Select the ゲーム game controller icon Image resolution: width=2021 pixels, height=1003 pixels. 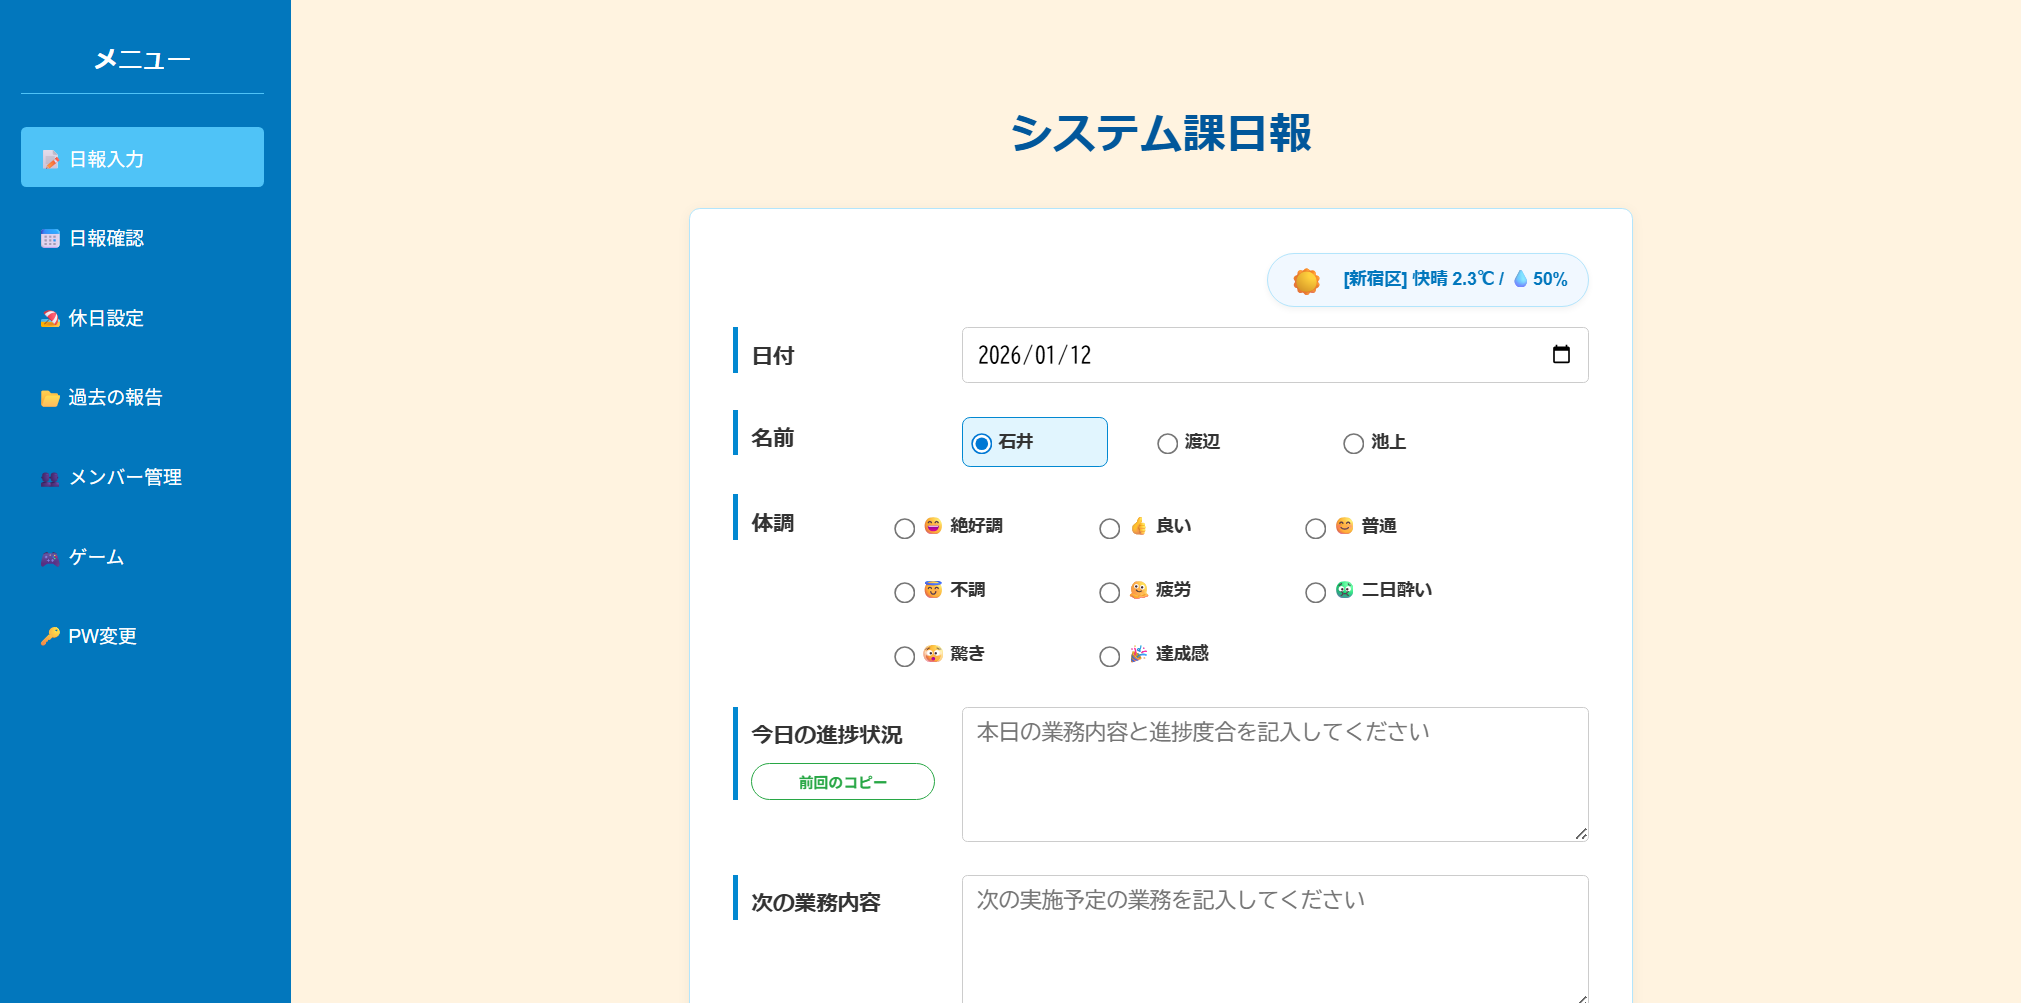50,557
